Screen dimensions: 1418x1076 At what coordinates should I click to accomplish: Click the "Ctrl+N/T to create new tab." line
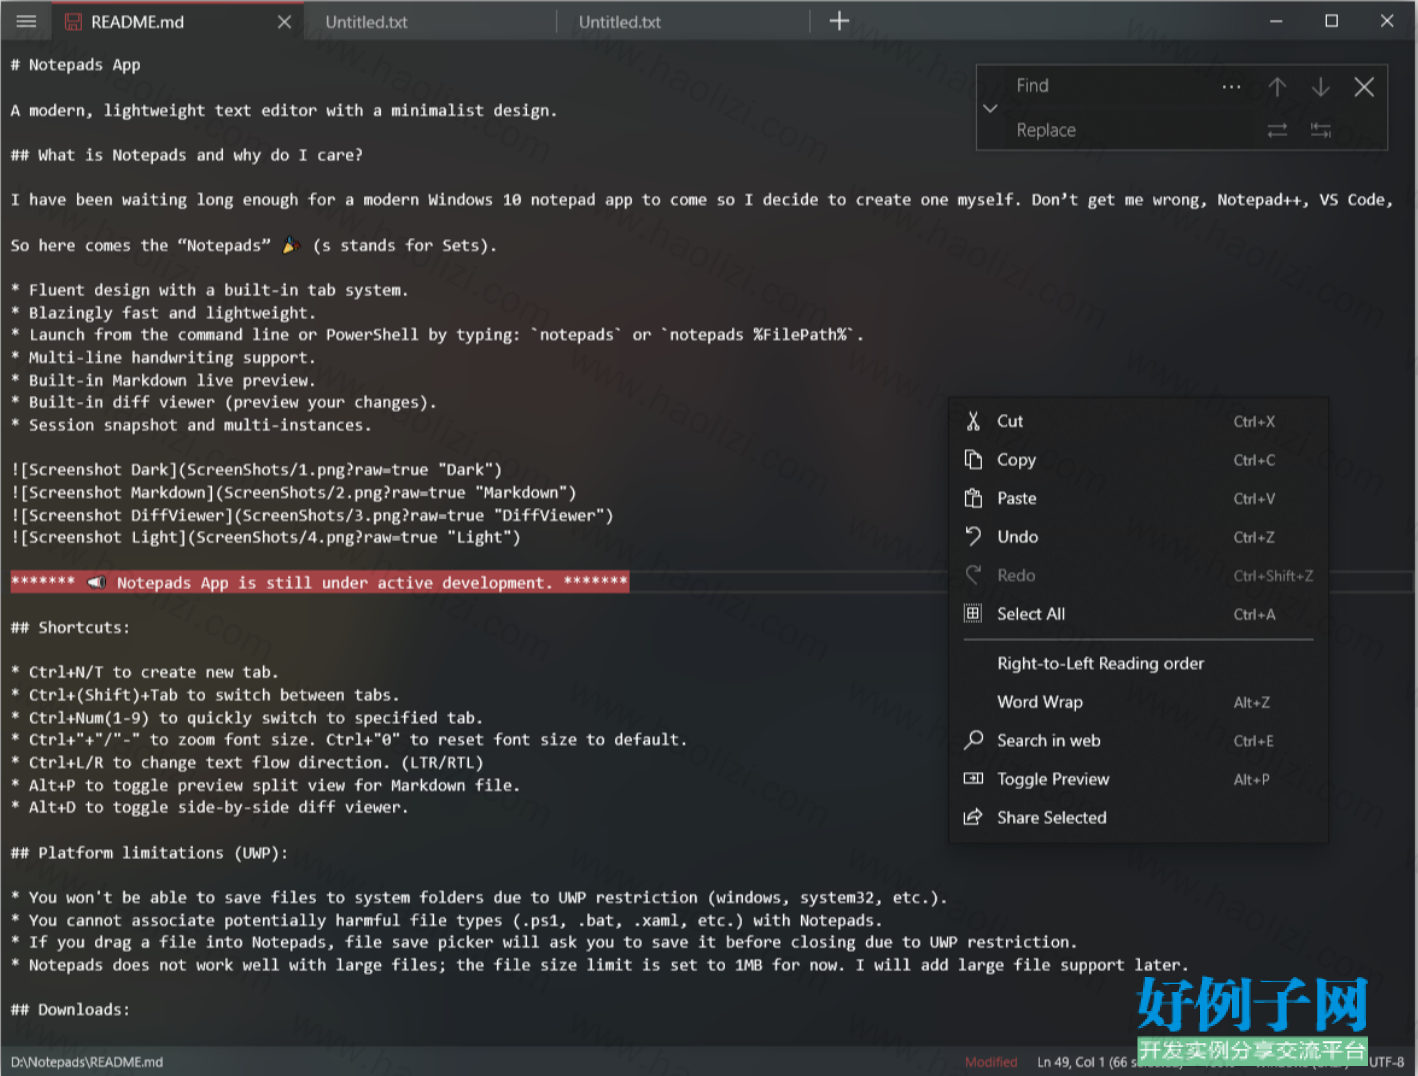144,673
